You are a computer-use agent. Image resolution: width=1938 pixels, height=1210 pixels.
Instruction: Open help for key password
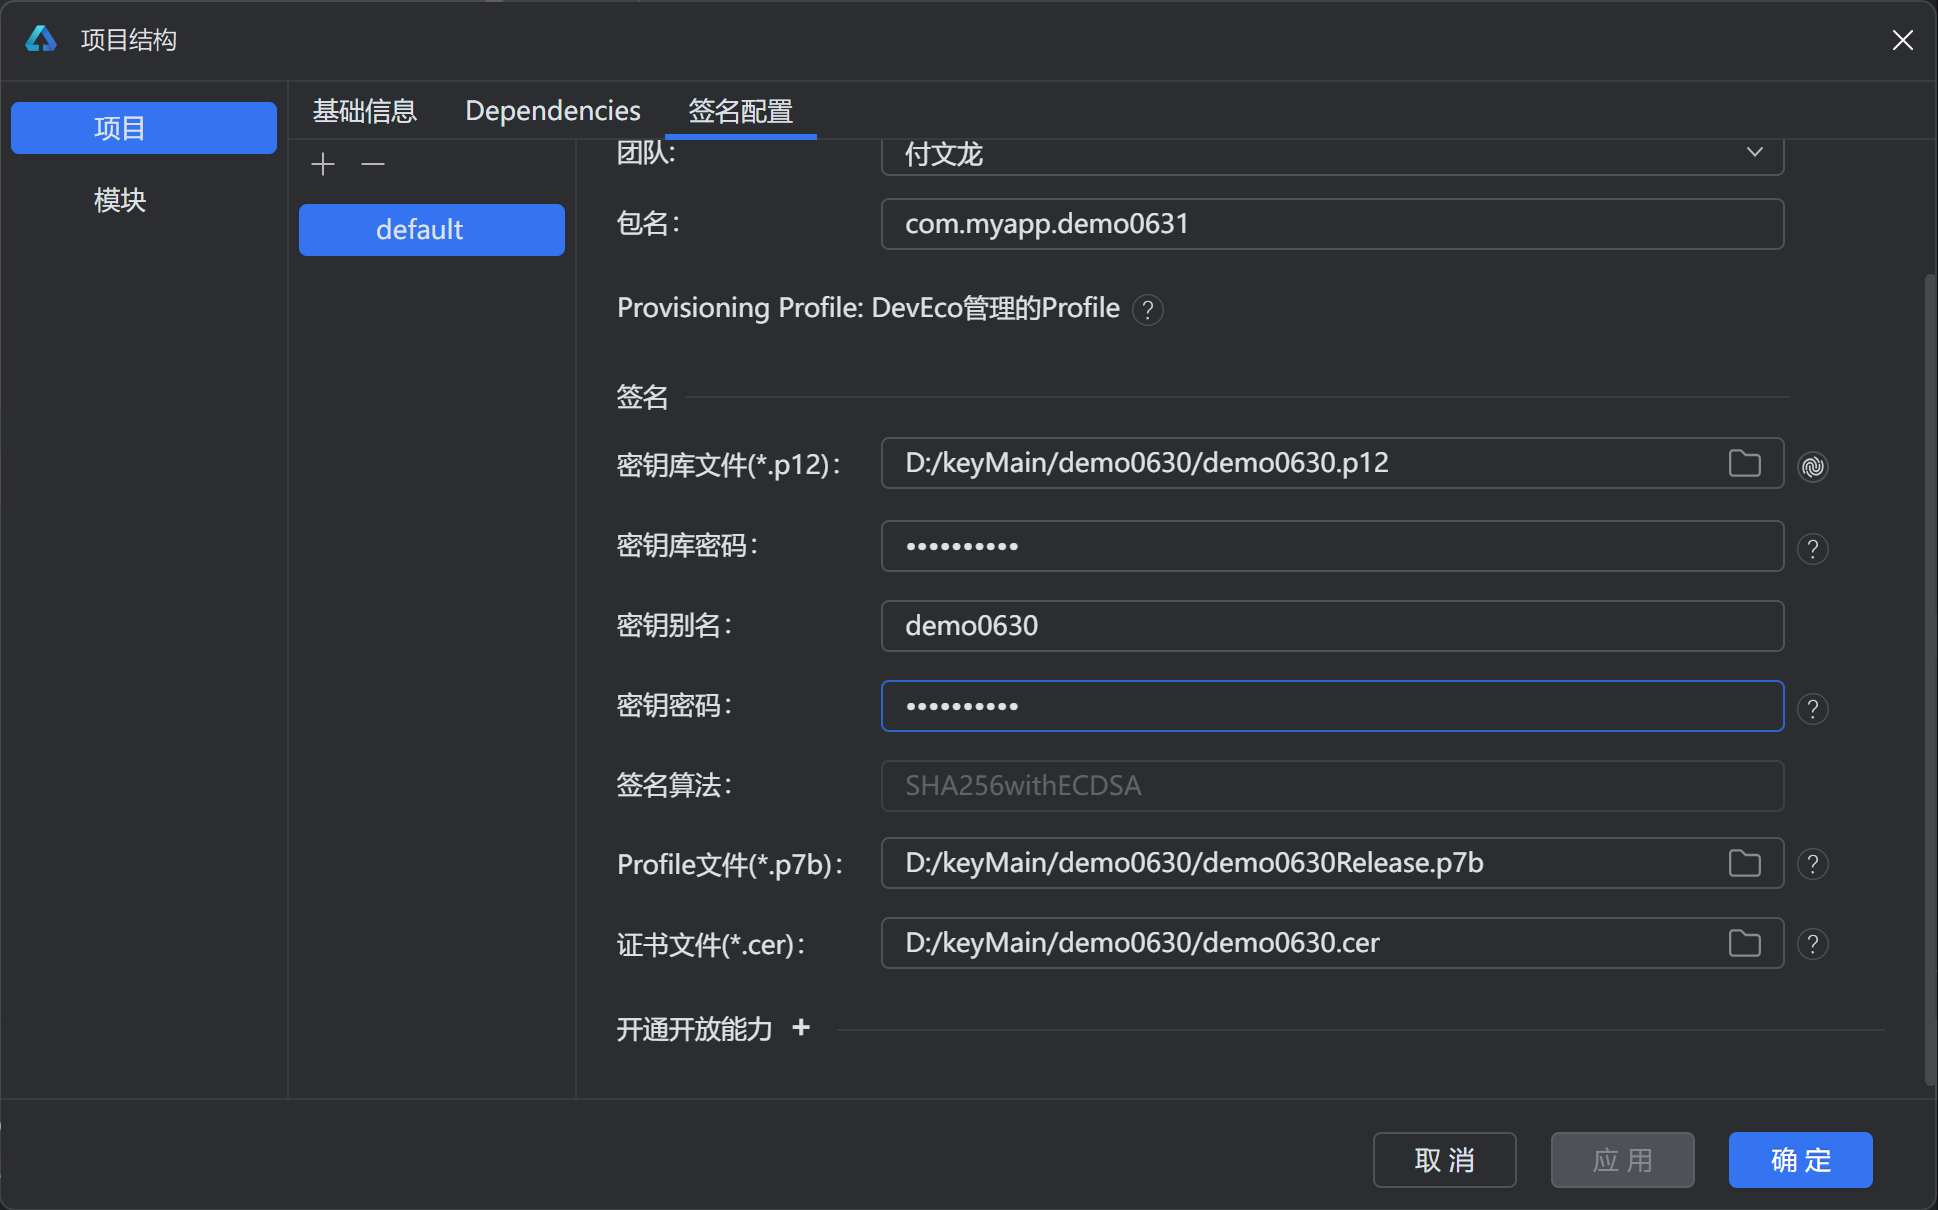tap(1813, 708)
